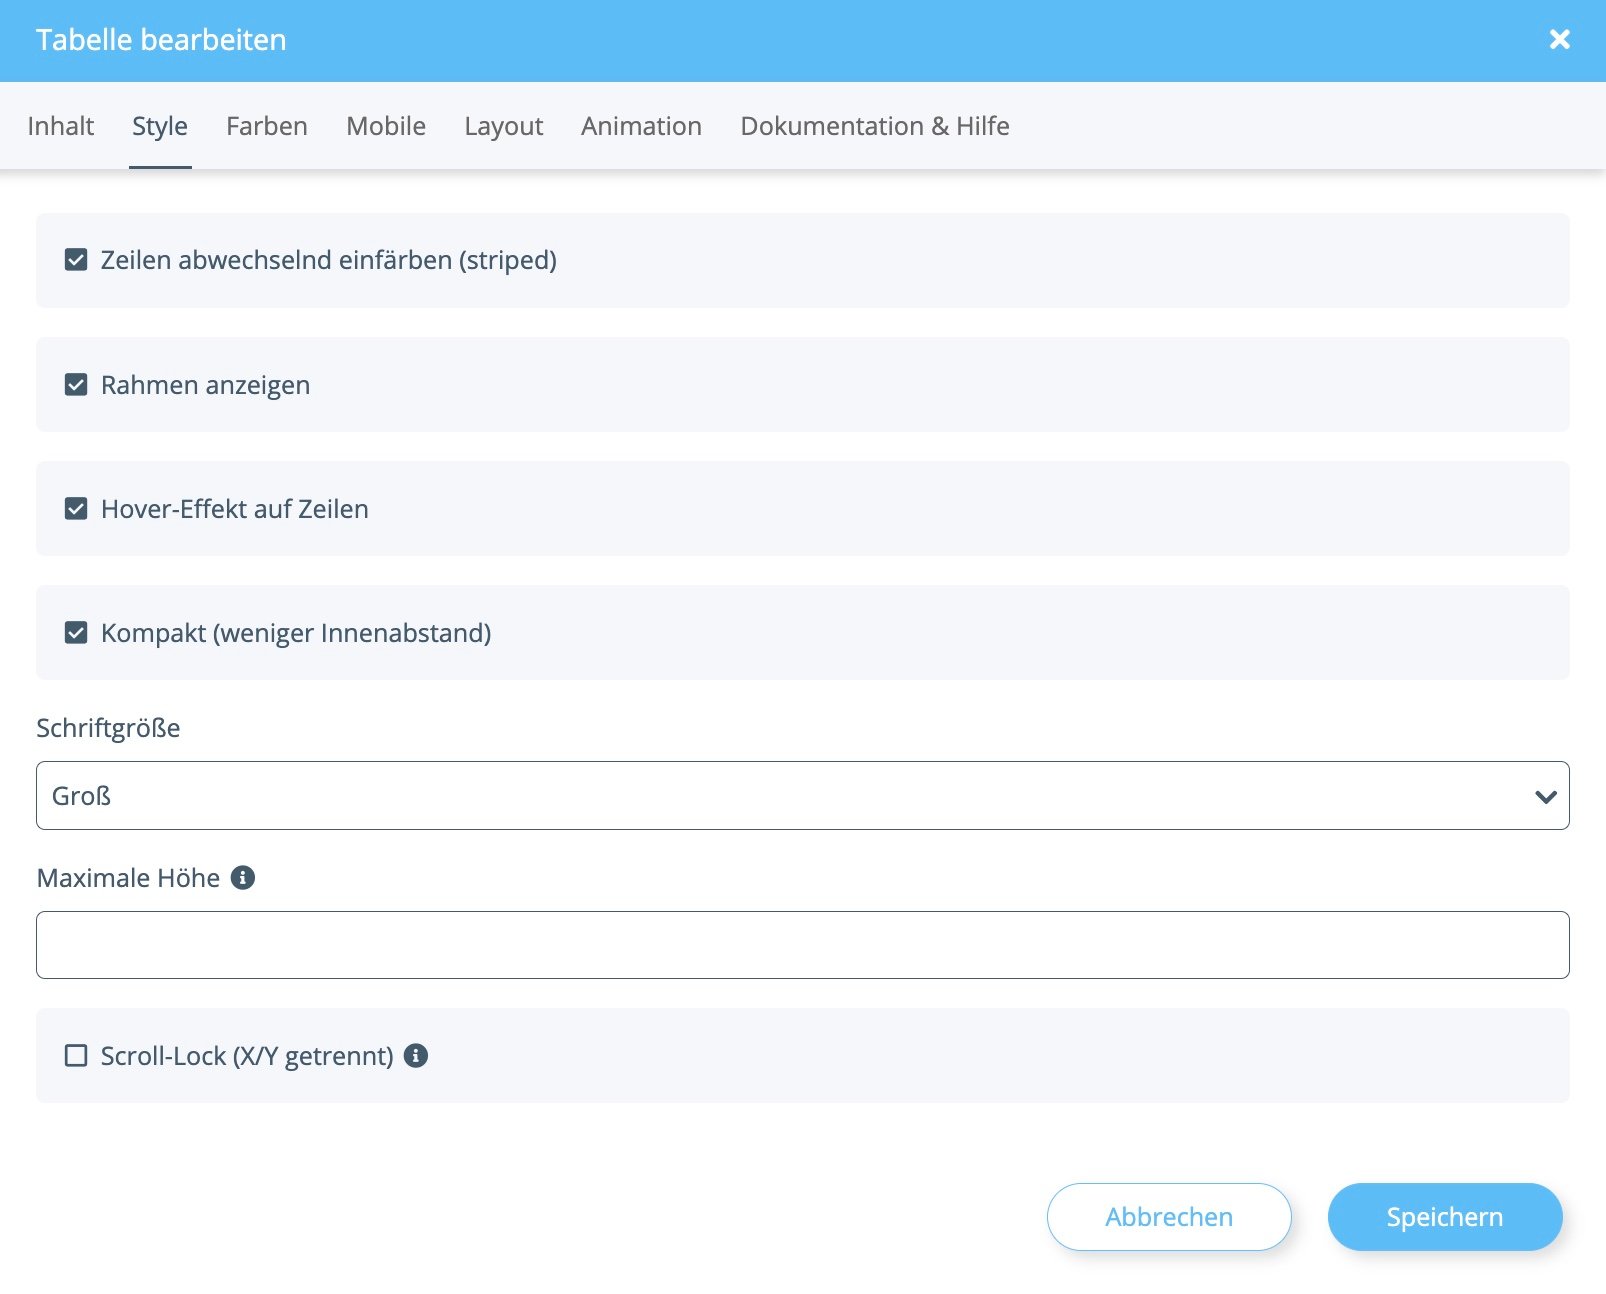The height and width of the screenshot is (1294, 1606).
Task: Open Dokumentation & Hilfe tab
Action: (875, 126)
